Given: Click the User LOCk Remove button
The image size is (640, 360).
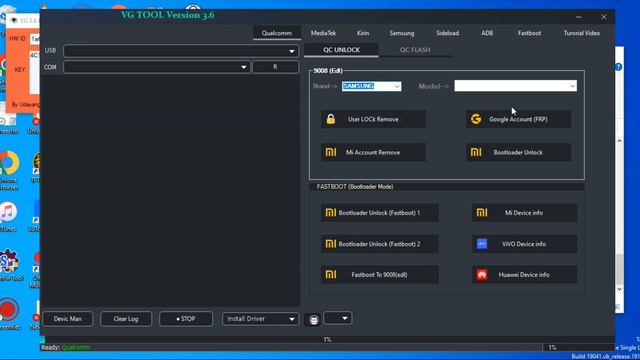Looking at the screenshot, I should (373, 119).
